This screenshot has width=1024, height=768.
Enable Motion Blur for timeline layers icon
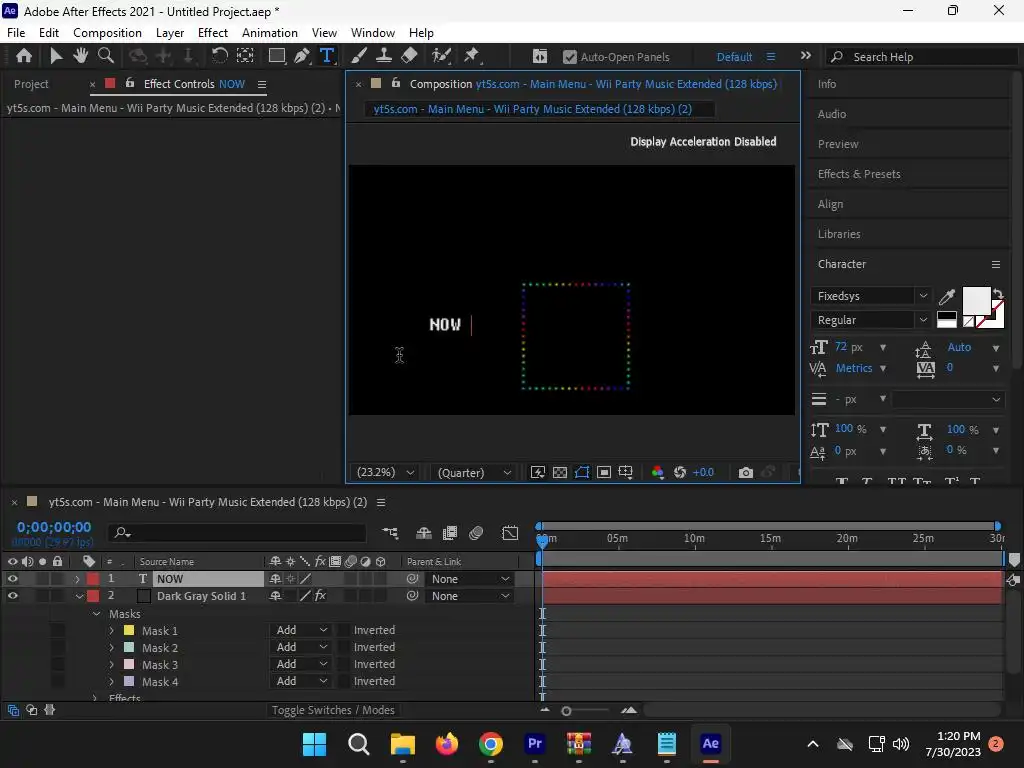tap(476, 533)
